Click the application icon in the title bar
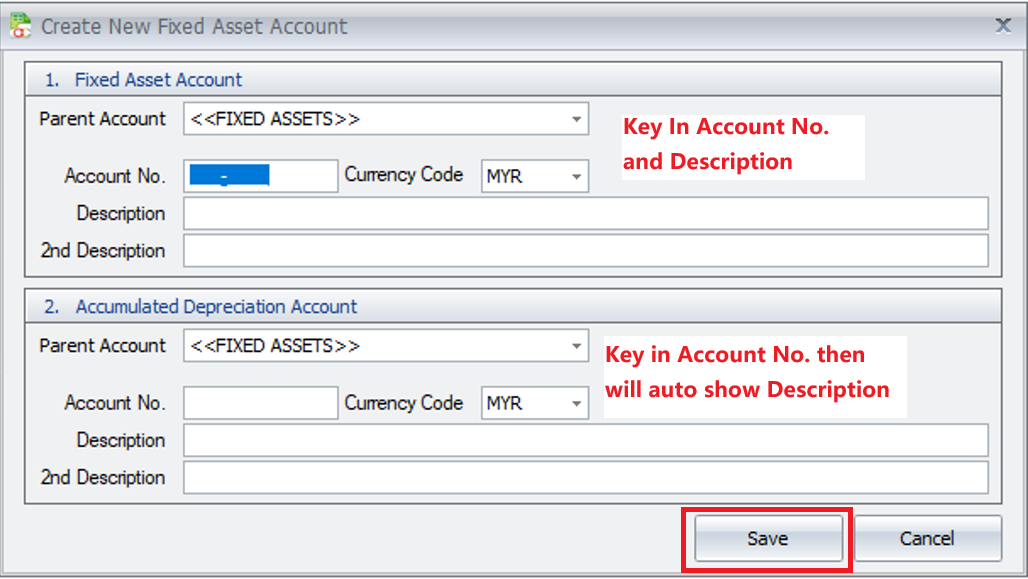 [20, 25]
